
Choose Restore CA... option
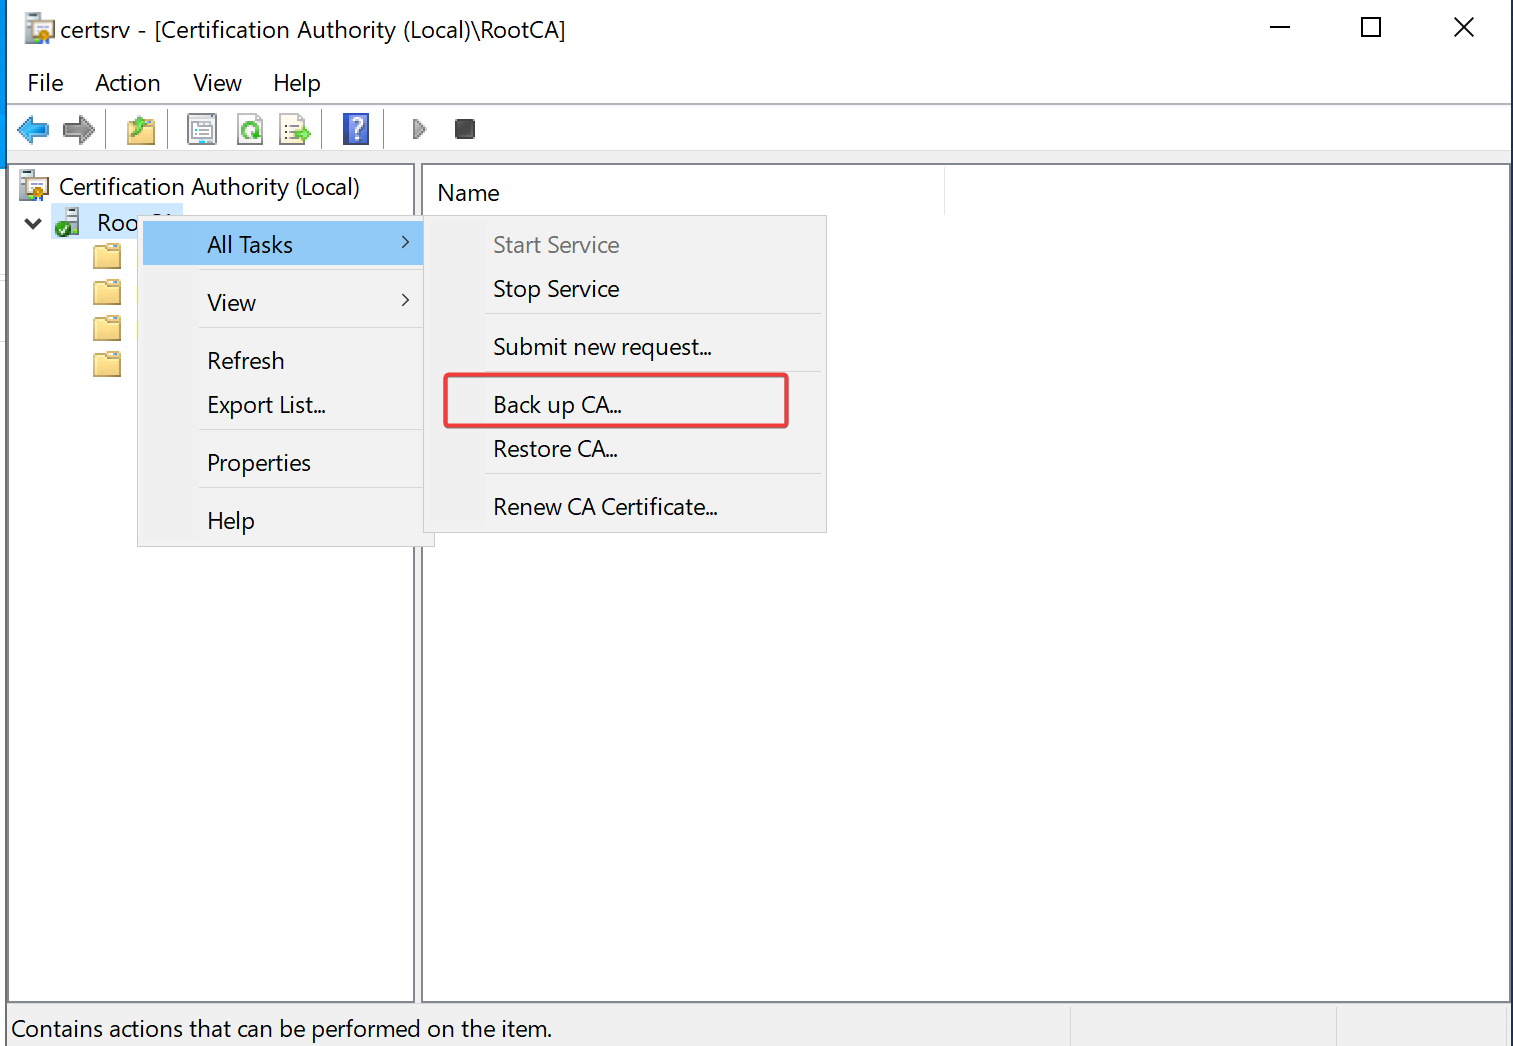(555, 449)
